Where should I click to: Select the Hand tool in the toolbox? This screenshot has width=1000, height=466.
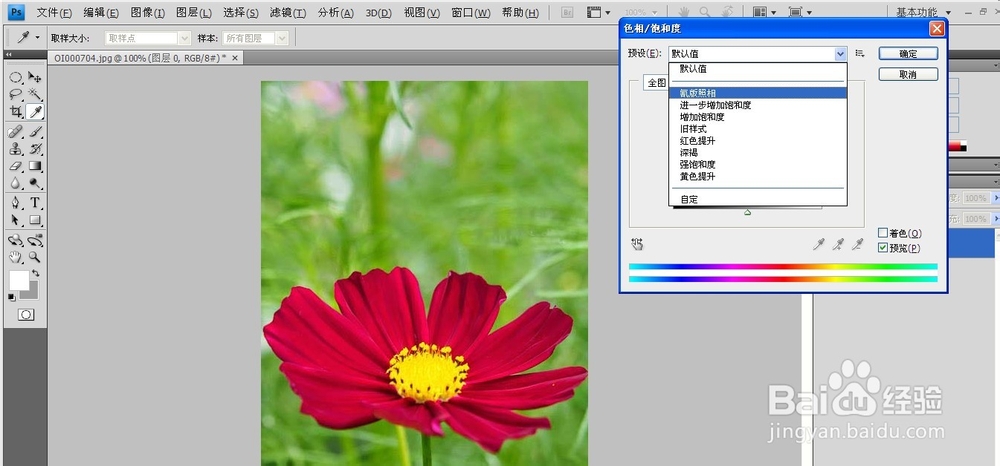(x=16, y=258)
